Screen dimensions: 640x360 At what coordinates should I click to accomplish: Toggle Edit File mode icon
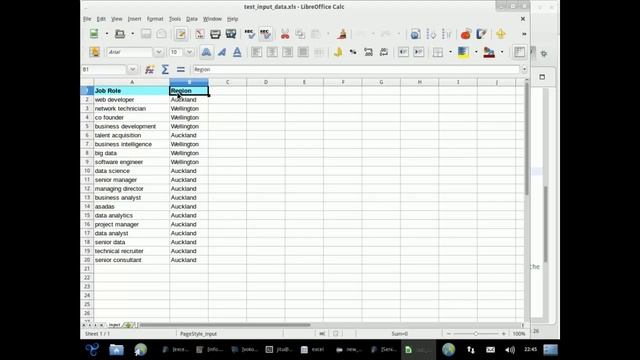click(x=181, y=34)
